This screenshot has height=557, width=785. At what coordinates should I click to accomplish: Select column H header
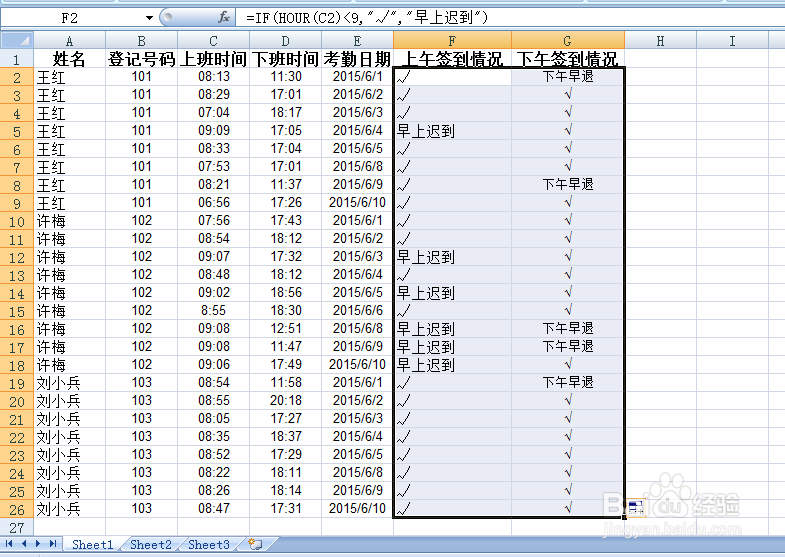pos(660,41)
